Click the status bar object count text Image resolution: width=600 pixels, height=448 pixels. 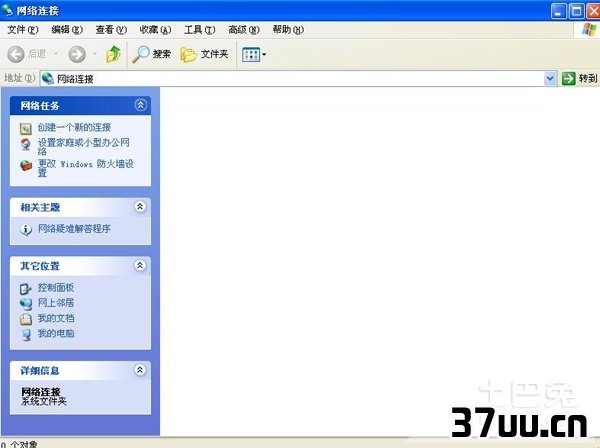[19, 444]
